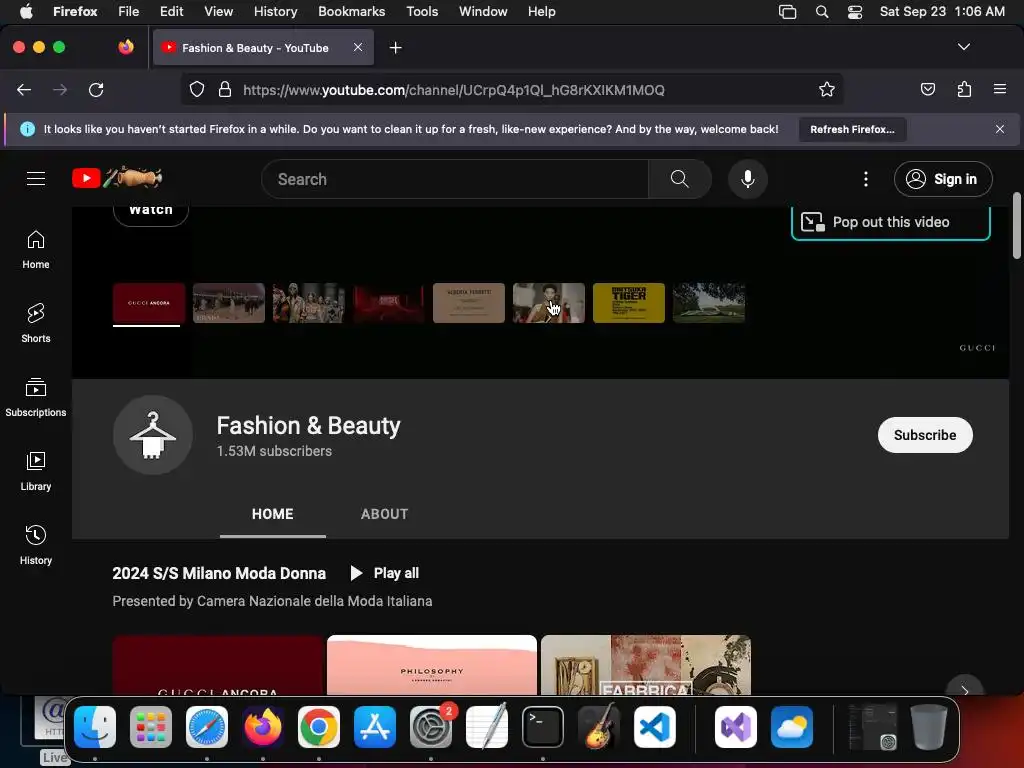Screen dimensions: 1024x768
Task: View site security lock info
Action: pos(225,89)
